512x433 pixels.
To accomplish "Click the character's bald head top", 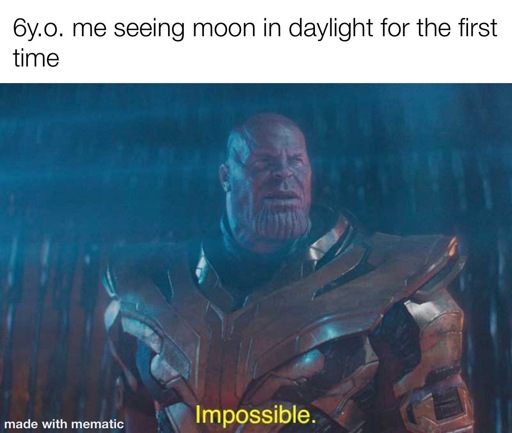I will pyautogui.click(x=267, y=128).
